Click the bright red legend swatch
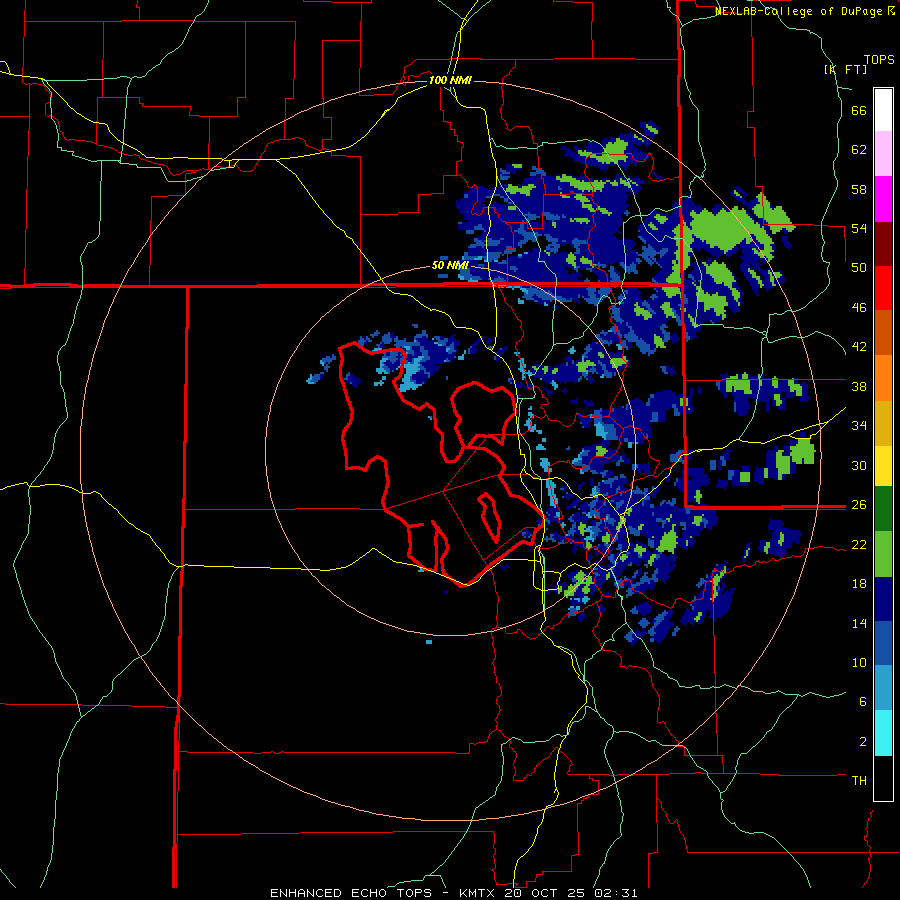This screenshot has height=900, width=900. [x=883, y=288]
